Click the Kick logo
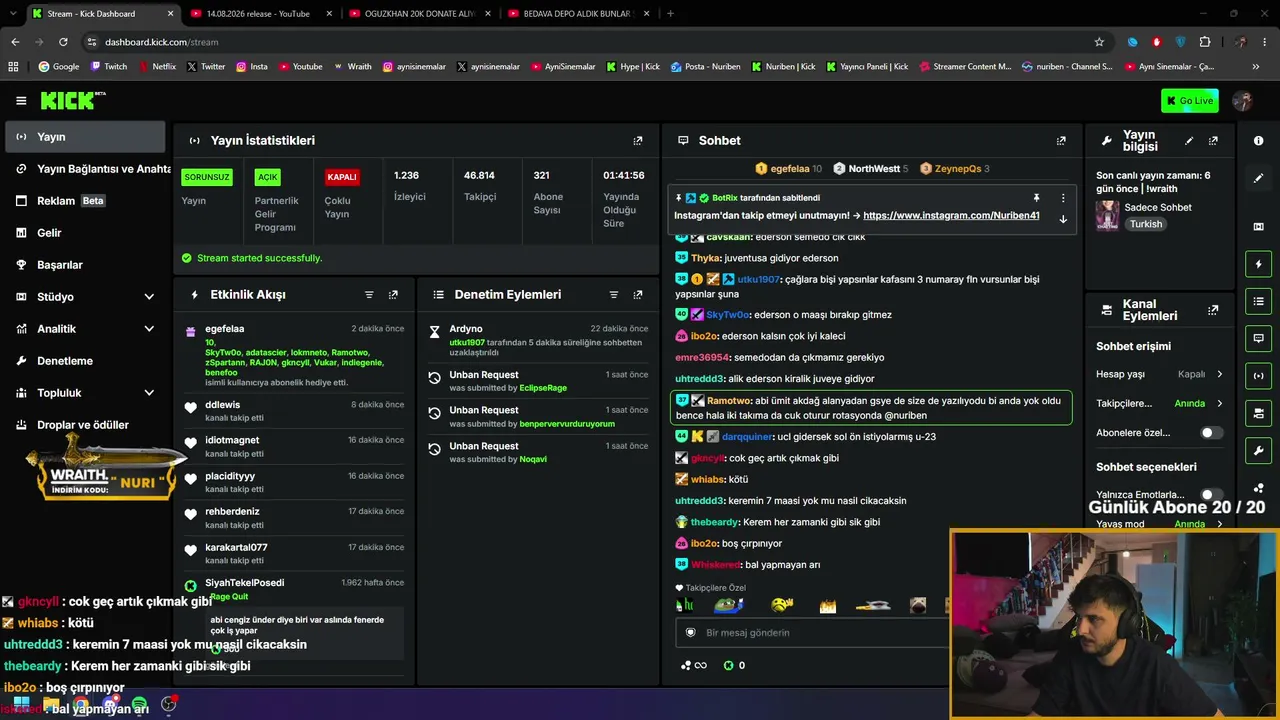This screenshot has height=720, width=1280. pos(73,100)
